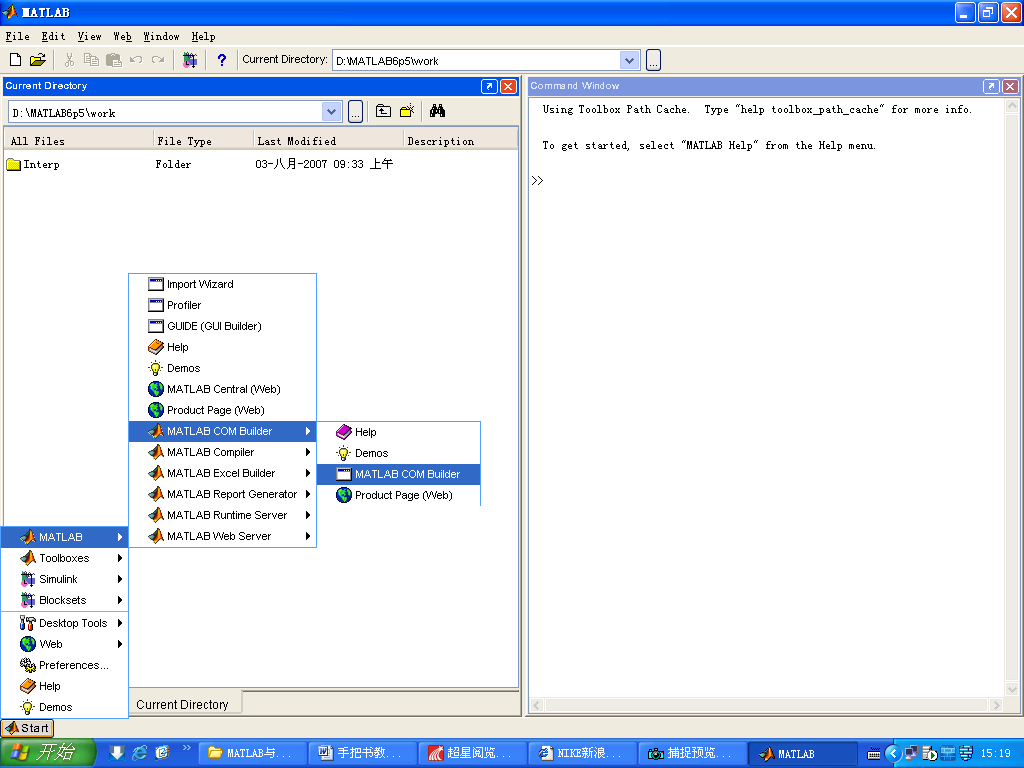Open GUIDE (GUI Builder)

[223, 326]
